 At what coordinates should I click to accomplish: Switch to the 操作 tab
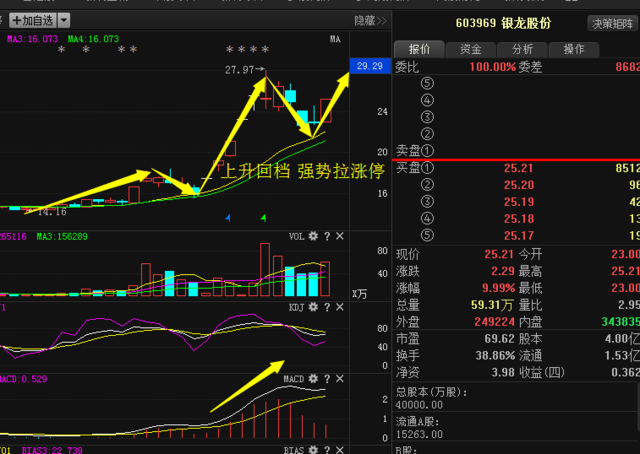point(574,49)
